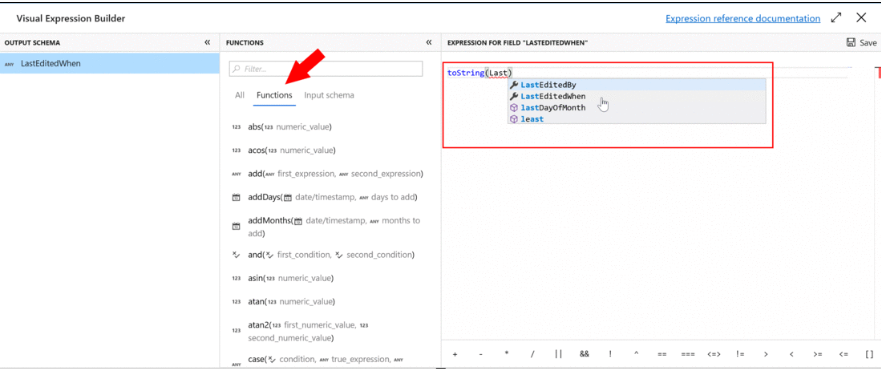Choose LastEditedBy from autocomplete list

636,85
